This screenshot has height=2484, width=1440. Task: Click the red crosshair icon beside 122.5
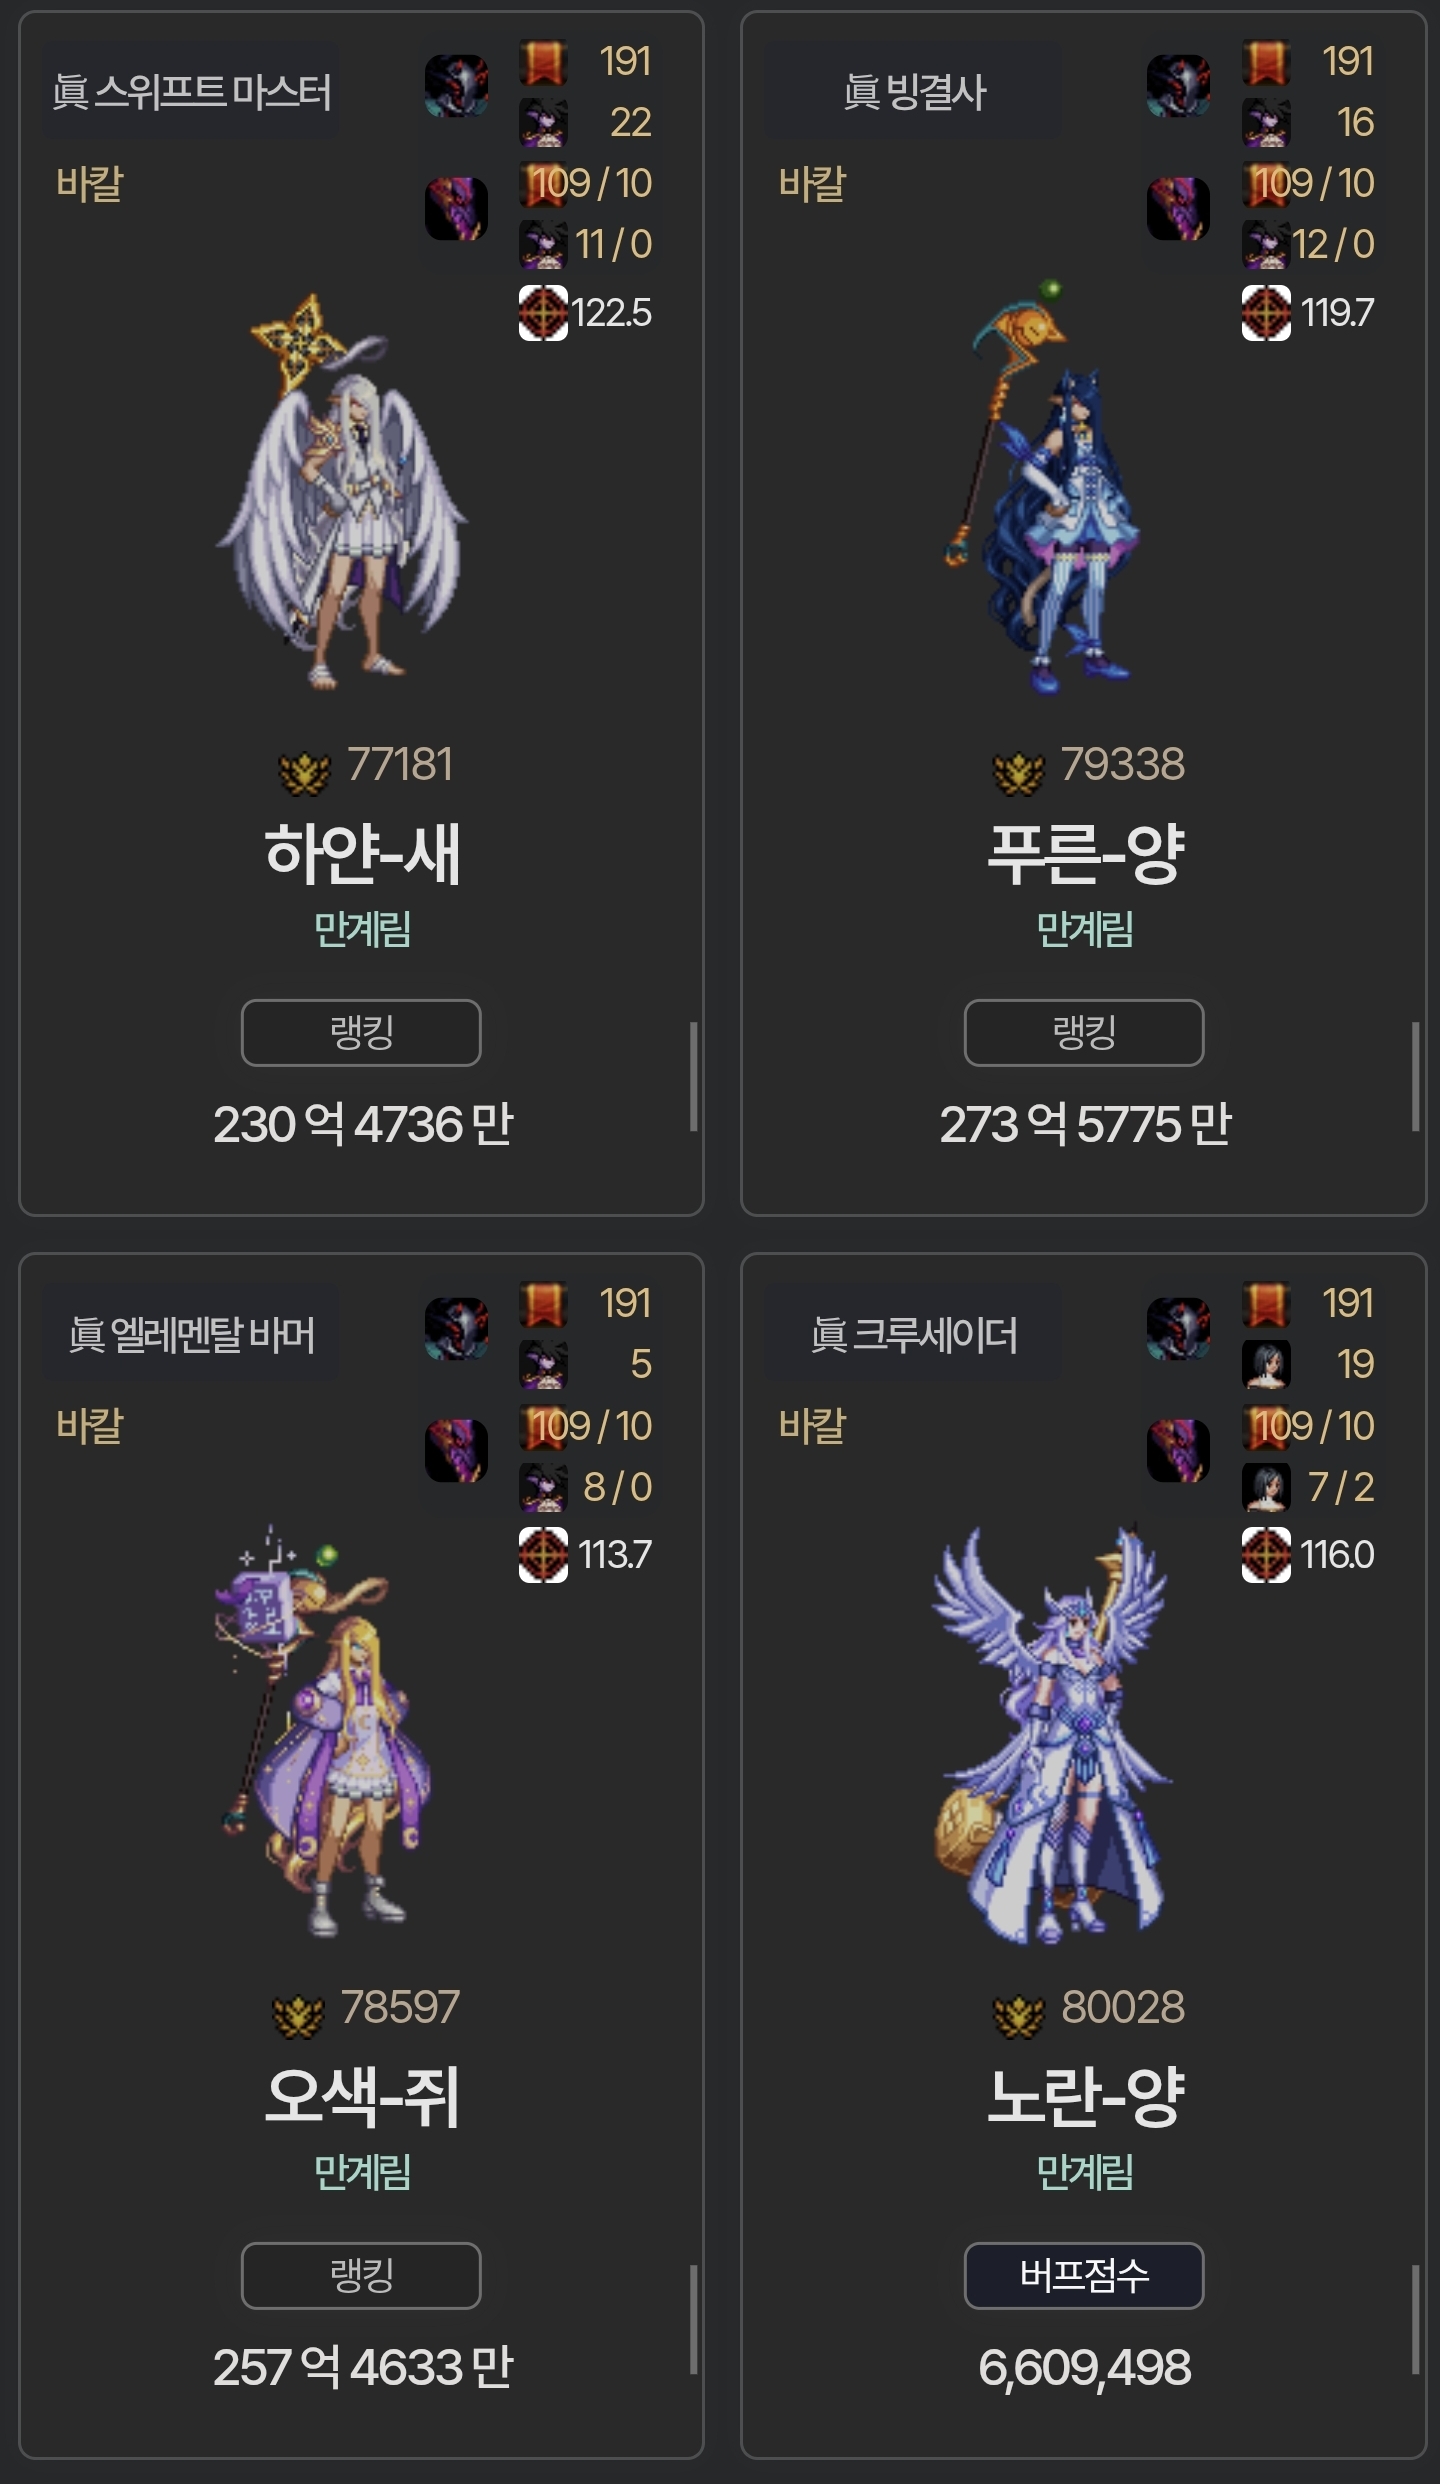coord(543,313)
